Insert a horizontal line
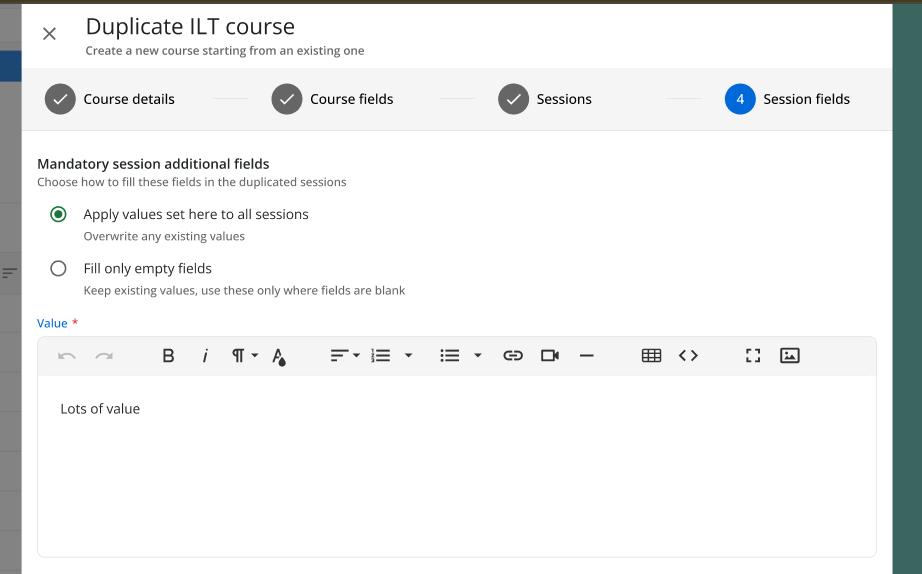The height and width of the screenshot is (574, 922). tap(586, 356)
